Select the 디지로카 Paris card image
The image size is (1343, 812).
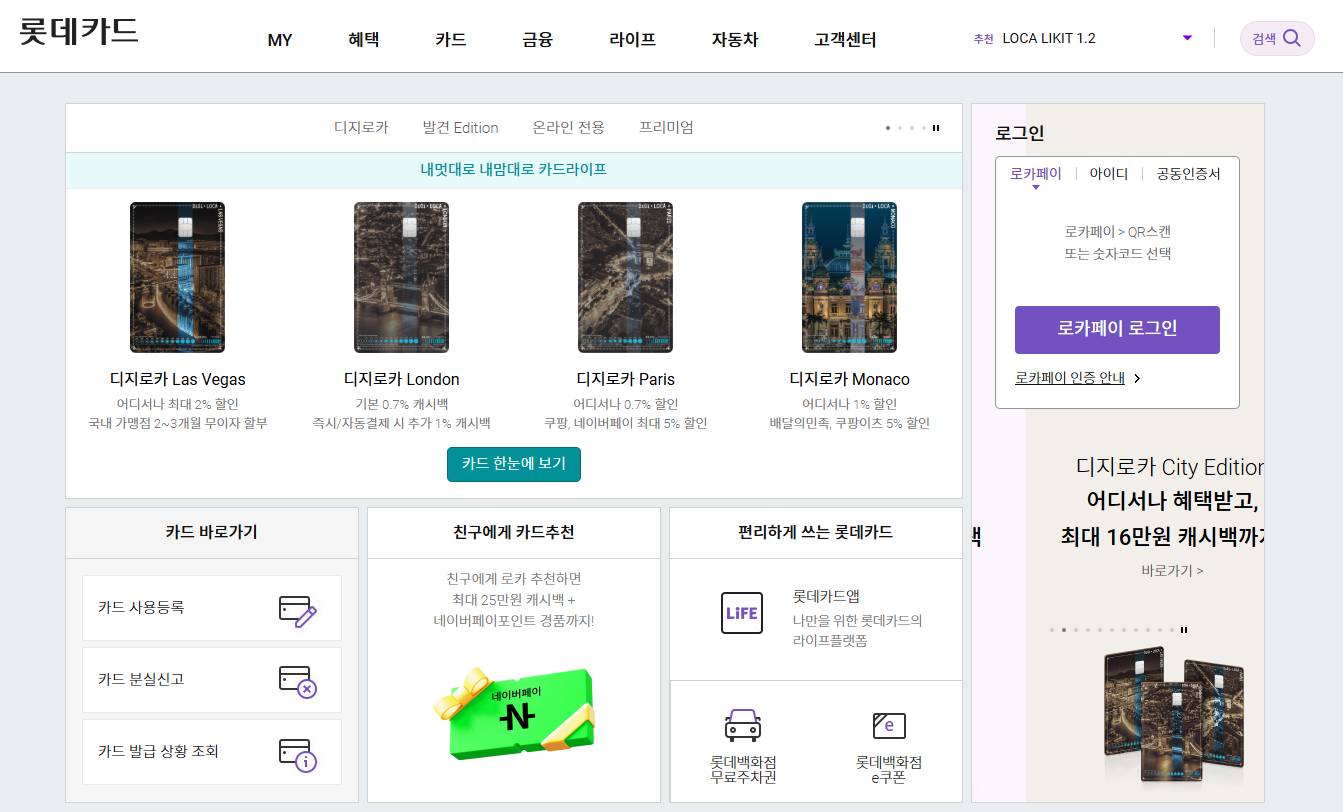625,277
